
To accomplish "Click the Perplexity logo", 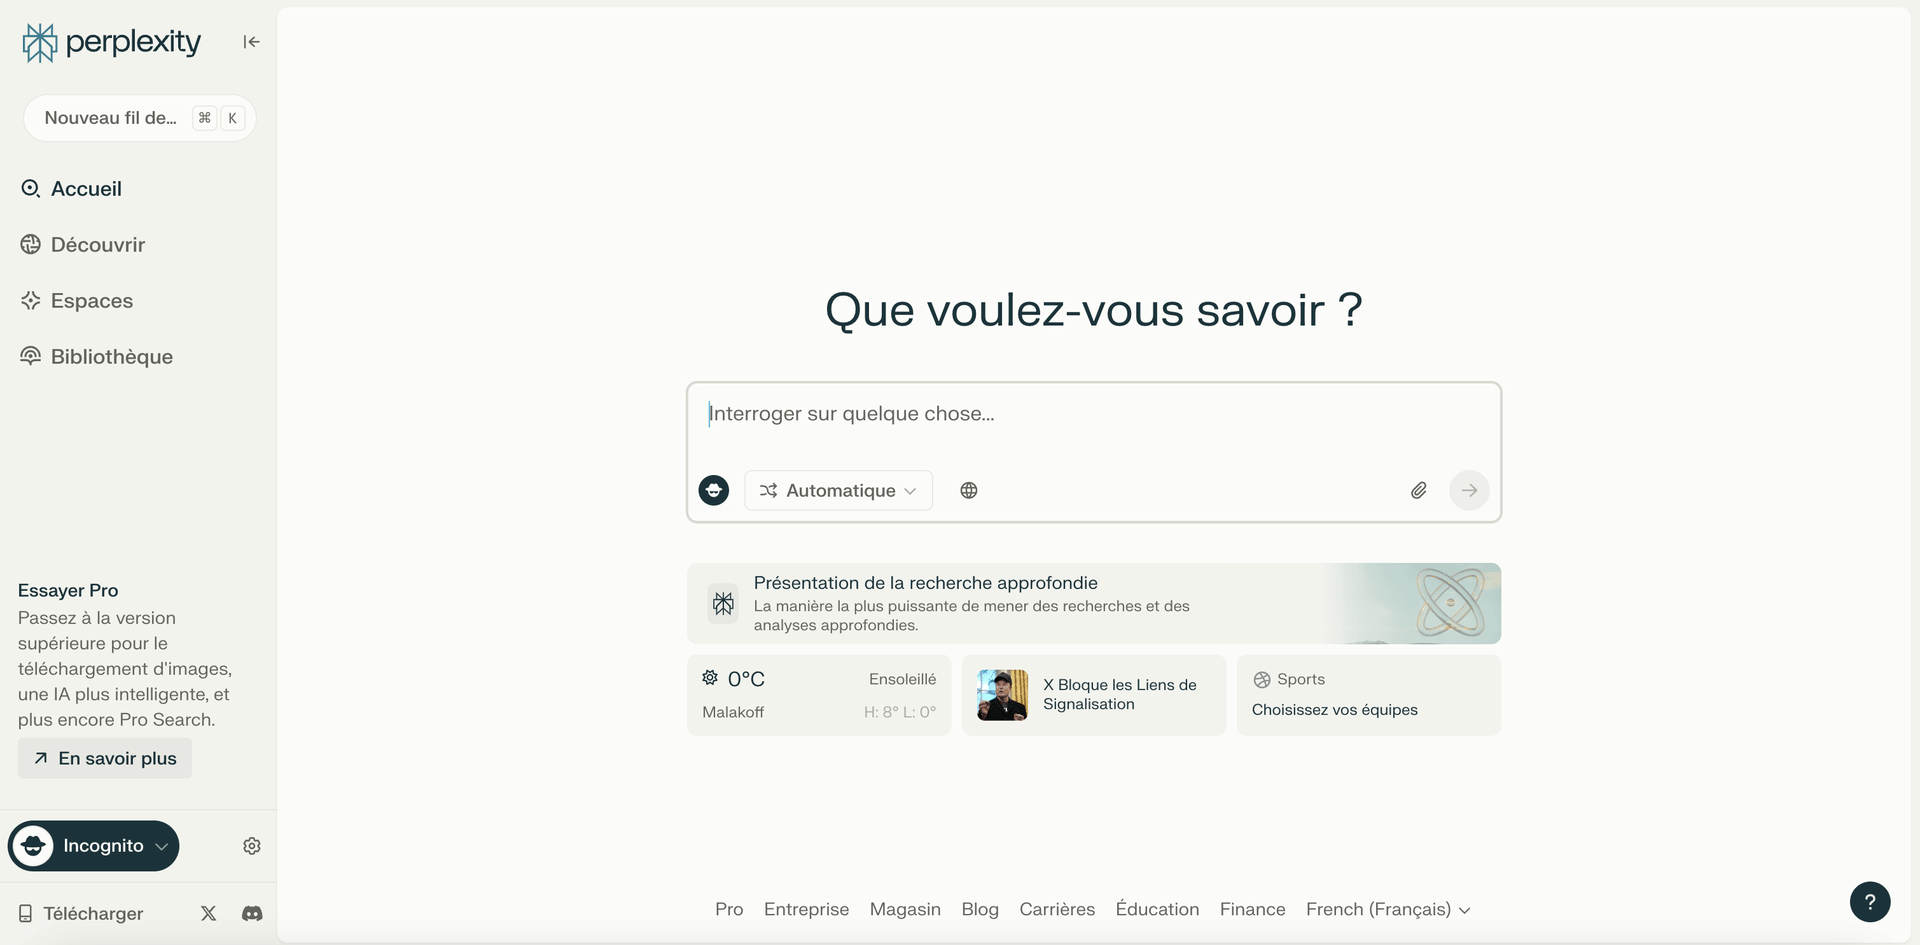I will [x=111, y=42].
